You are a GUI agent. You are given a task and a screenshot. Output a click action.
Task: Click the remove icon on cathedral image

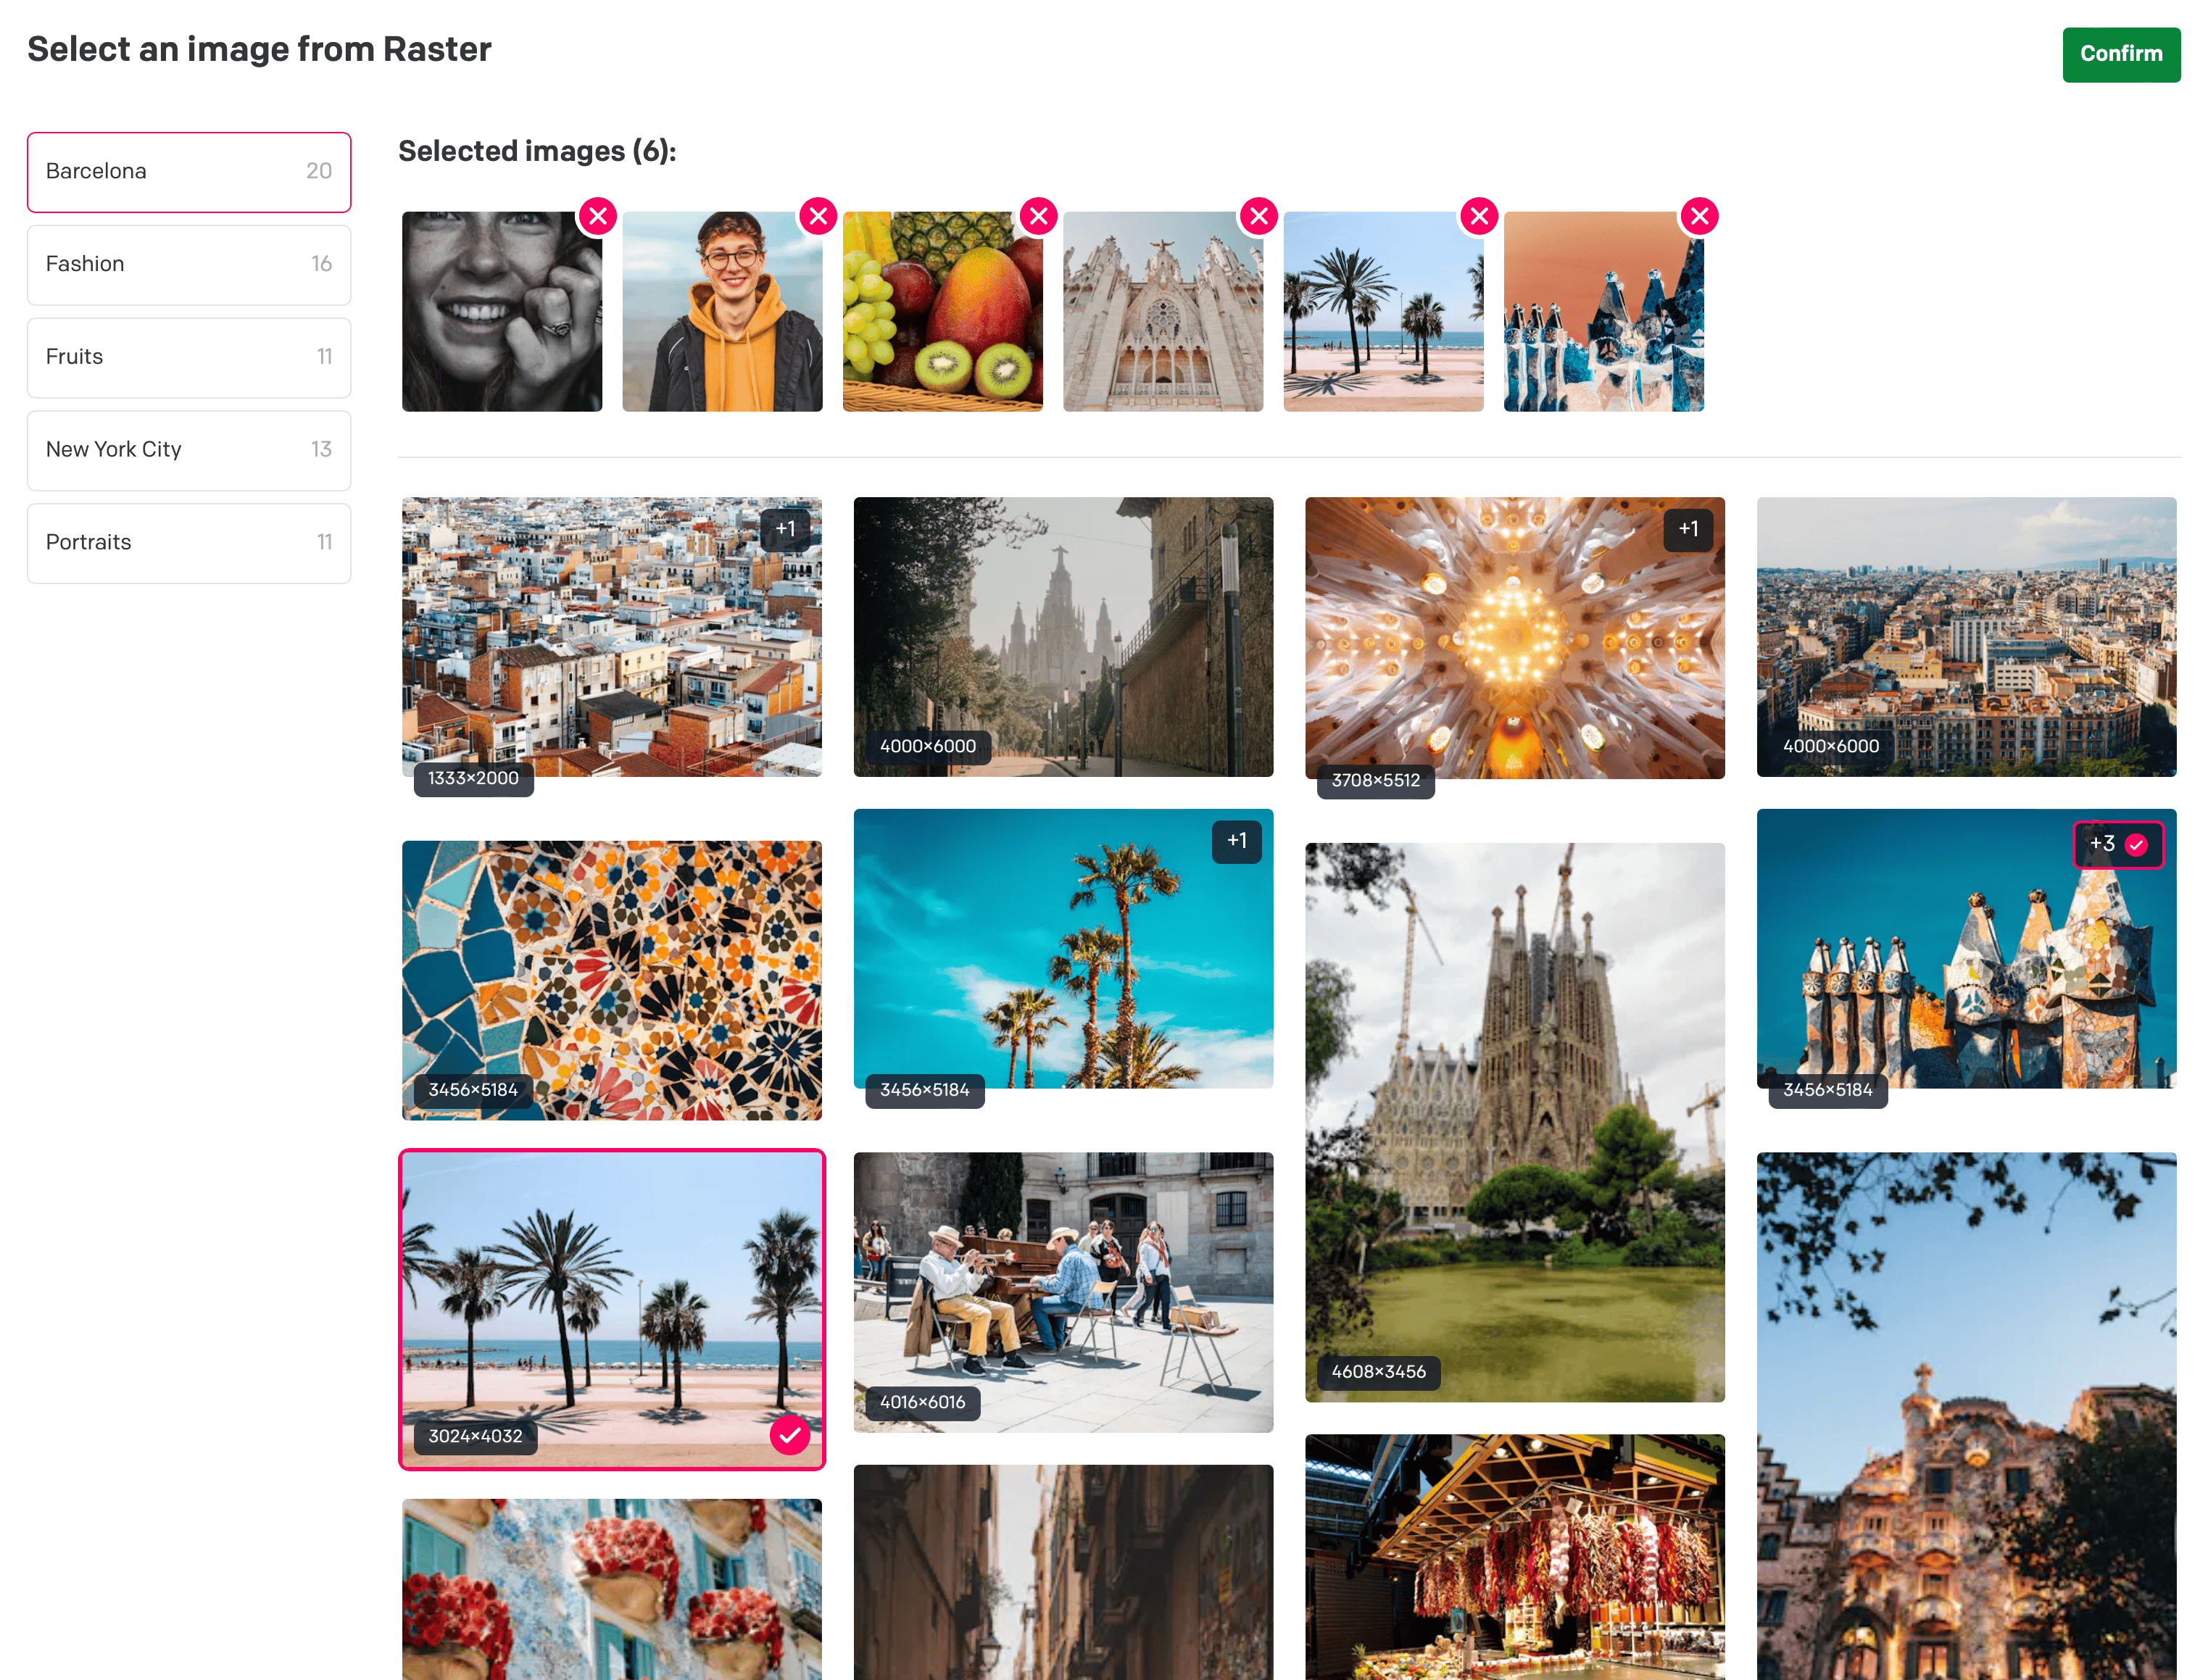pos(1258,214)
